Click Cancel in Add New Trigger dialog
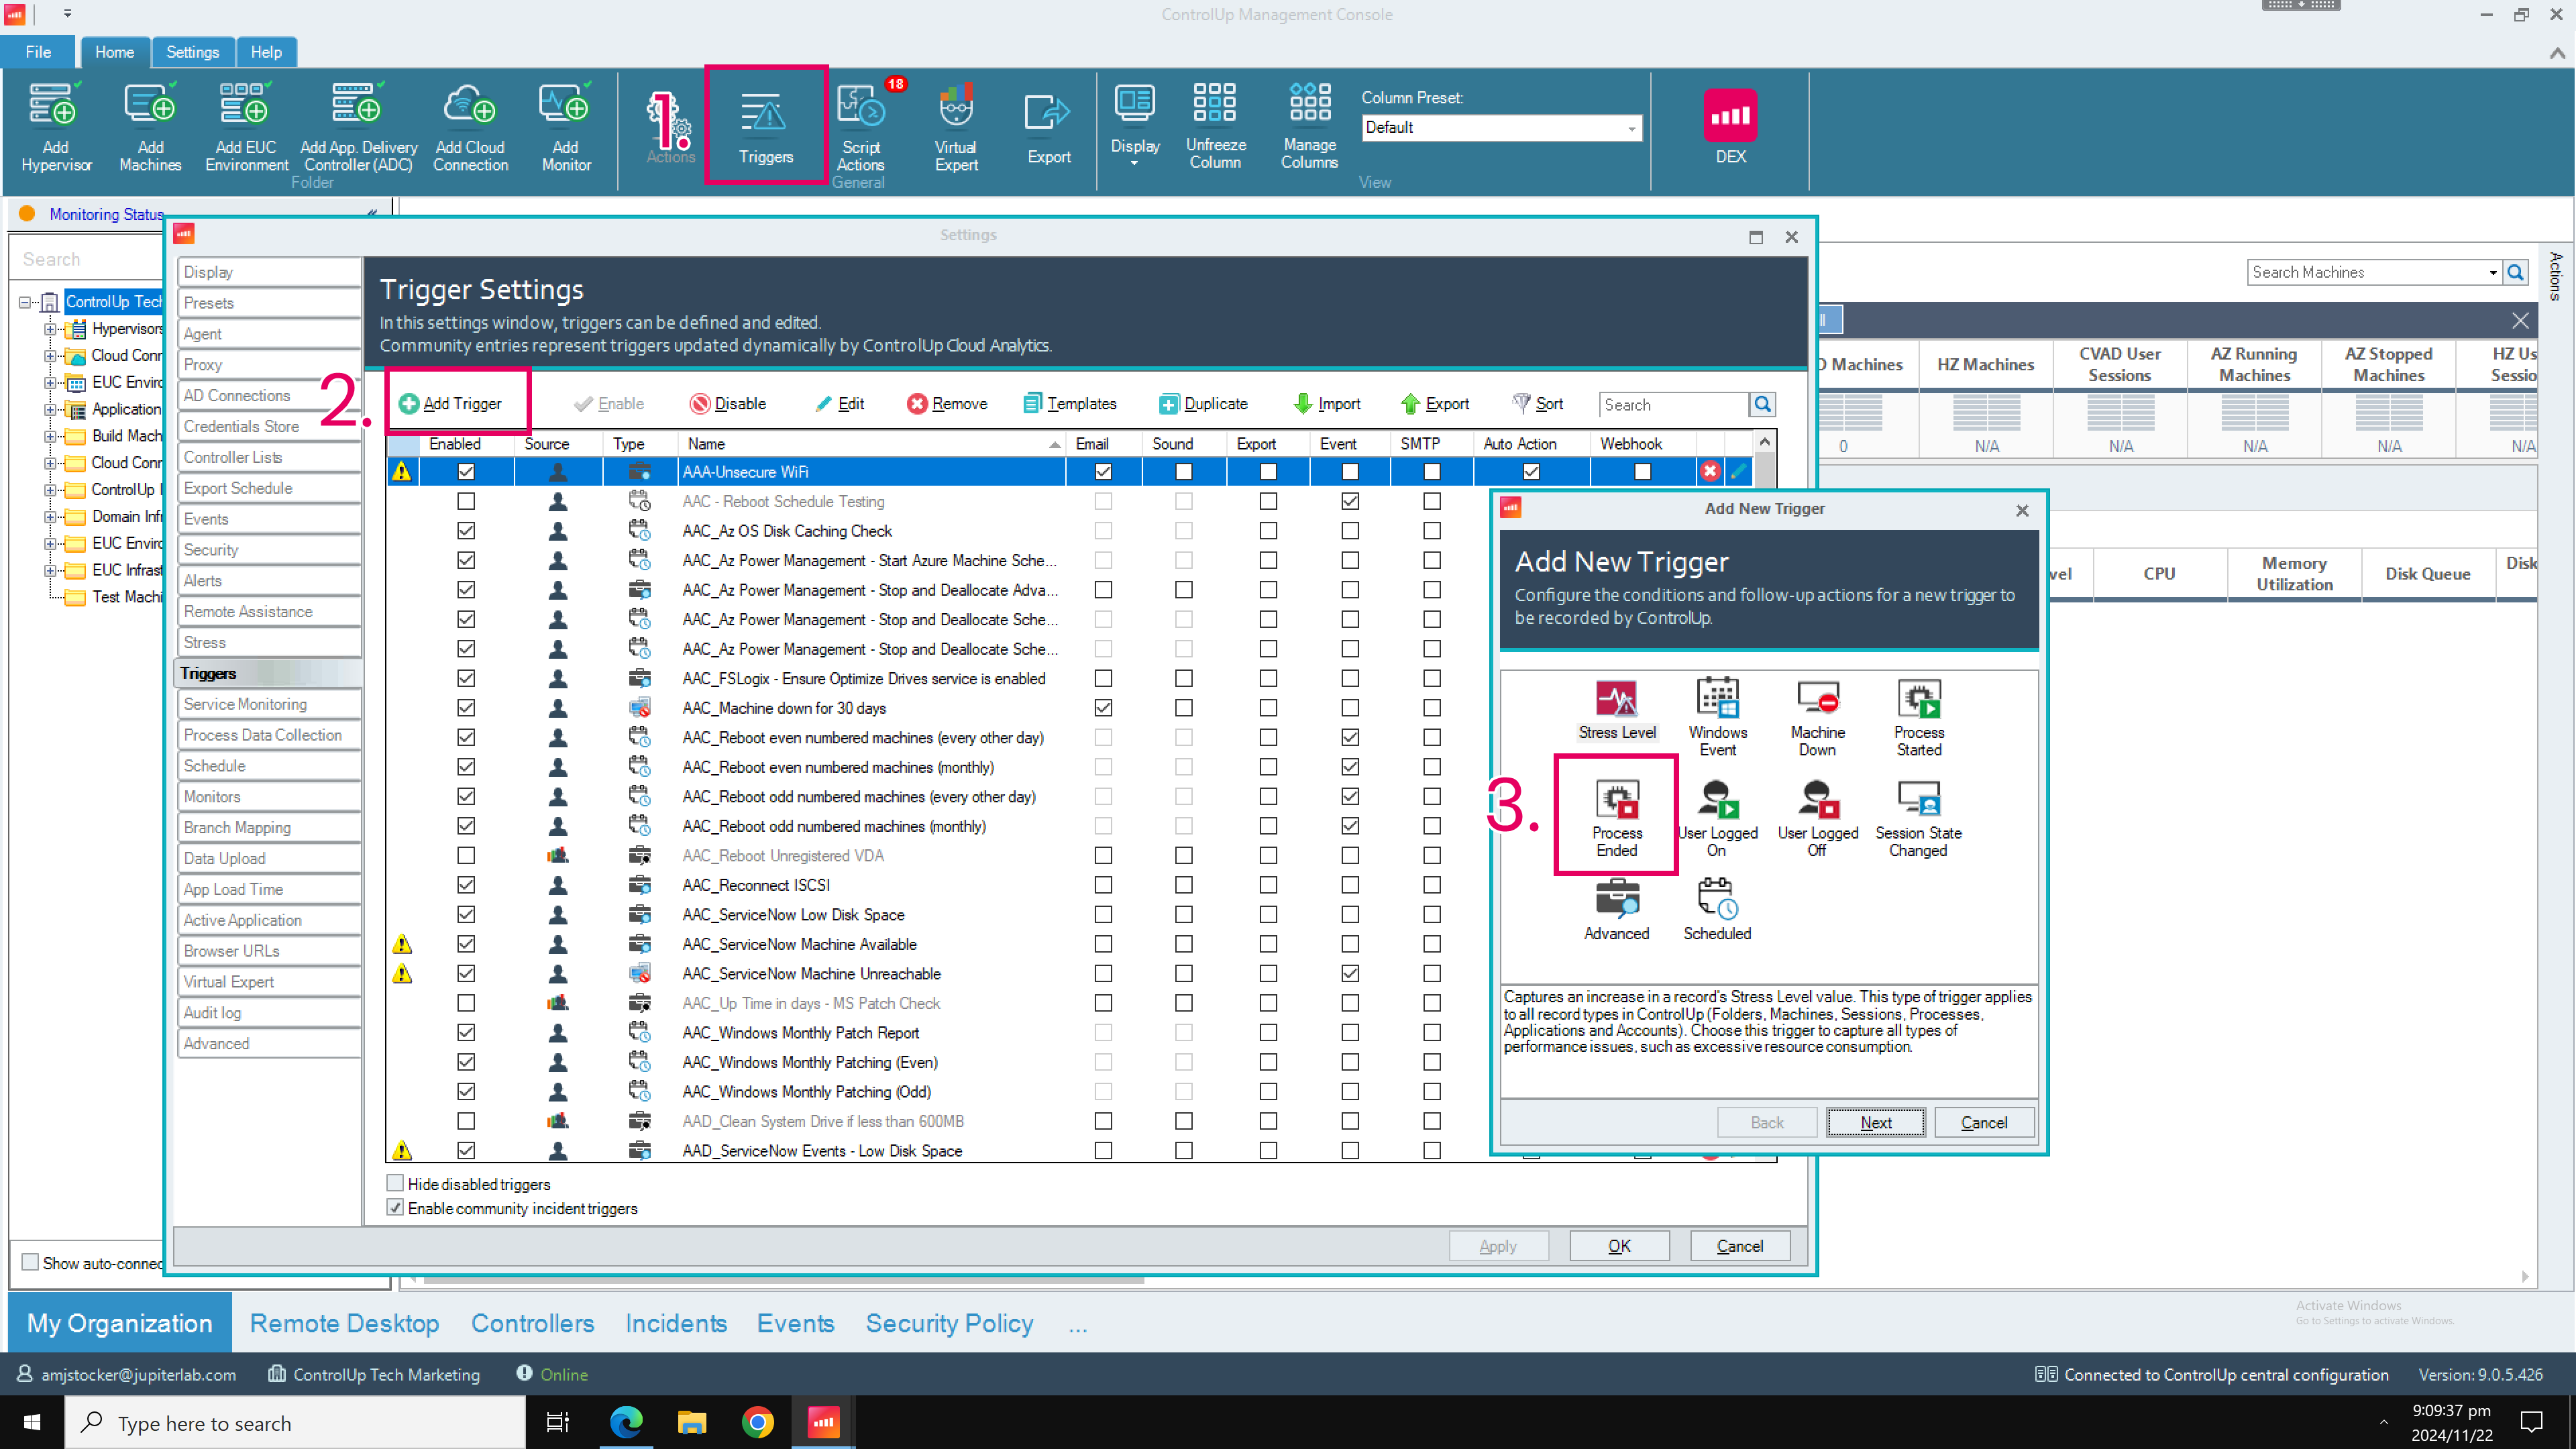This screenshot has width=2576, height=1449. (1984, 1122)
